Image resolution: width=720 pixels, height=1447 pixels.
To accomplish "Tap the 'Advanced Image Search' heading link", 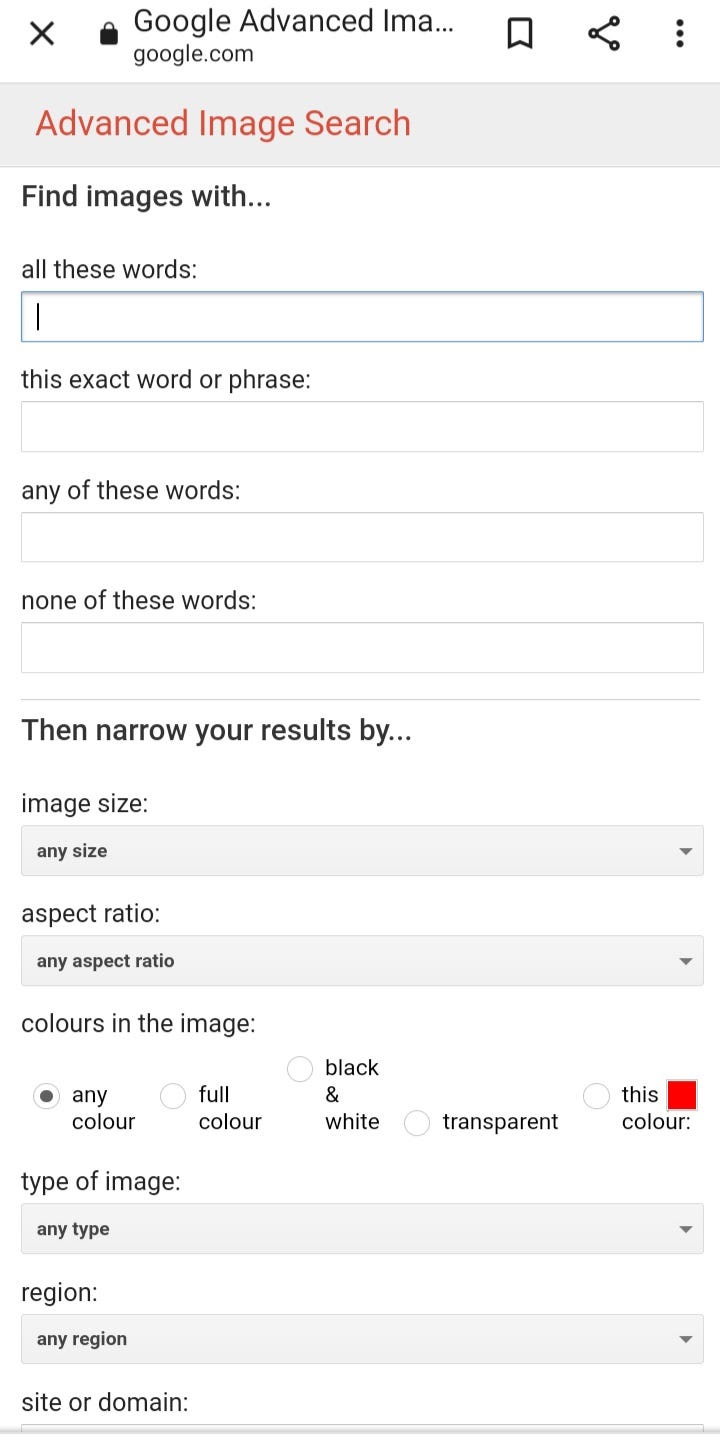I will (x=223, y=123).
